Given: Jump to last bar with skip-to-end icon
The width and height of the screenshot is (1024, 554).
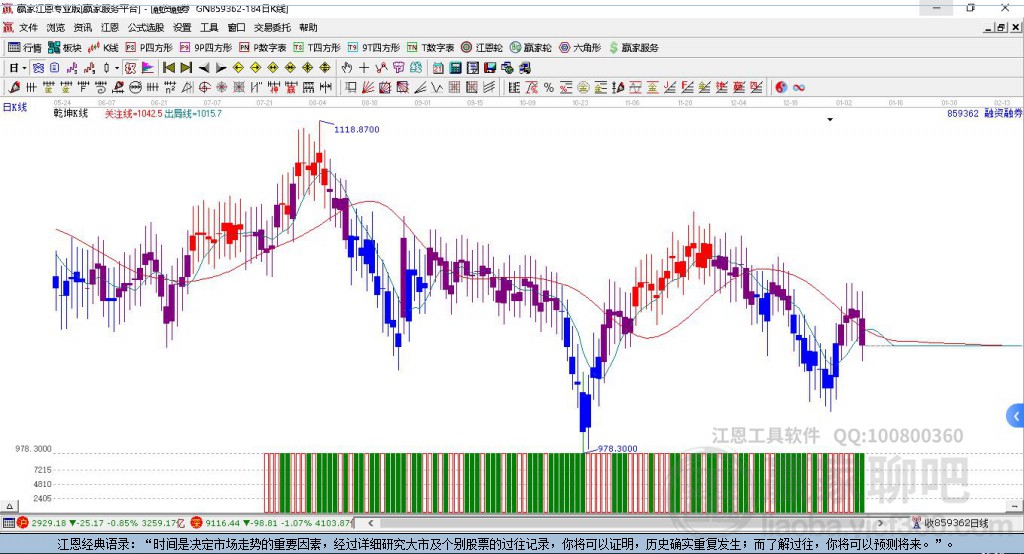Looking at the screenshot, I should [186, 67].
